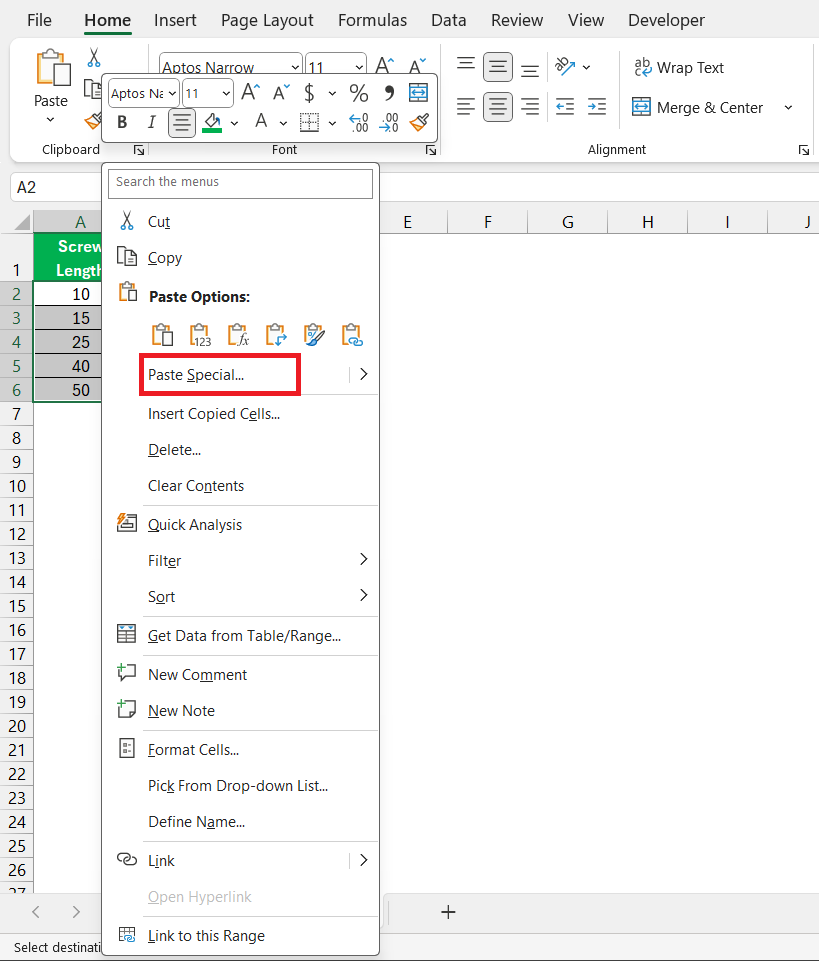Open the Formulas ribbon tab
Screen dimensions: 819x961
[x=372, y=20]
